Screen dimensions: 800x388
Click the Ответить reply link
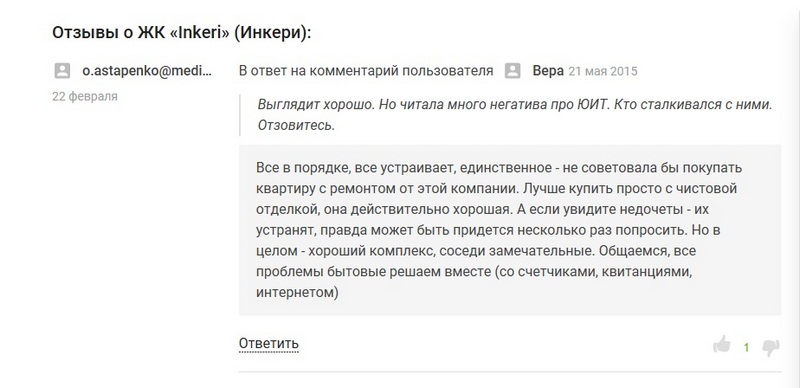(x=268, y=343)
